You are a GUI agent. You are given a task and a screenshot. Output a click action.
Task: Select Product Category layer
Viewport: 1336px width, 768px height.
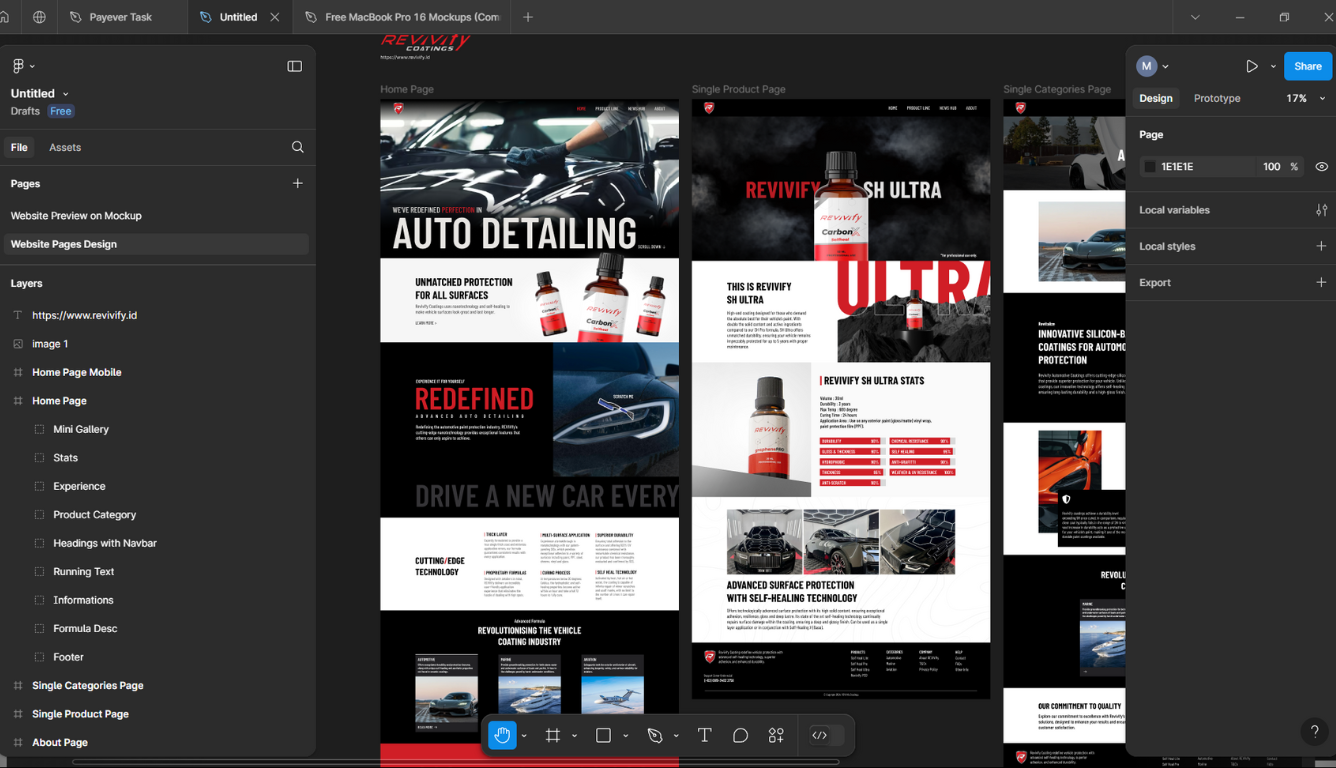95,514
